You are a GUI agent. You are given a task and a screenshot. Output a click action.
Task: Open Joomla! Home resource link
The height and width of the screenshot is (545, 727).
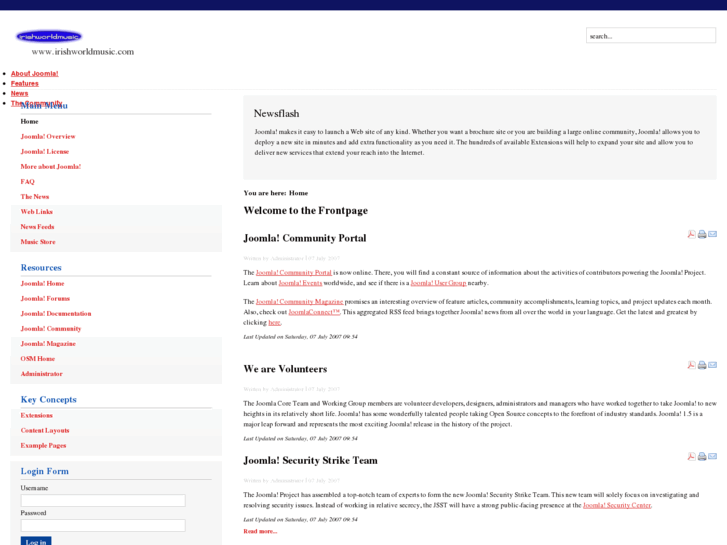(42, 283)
